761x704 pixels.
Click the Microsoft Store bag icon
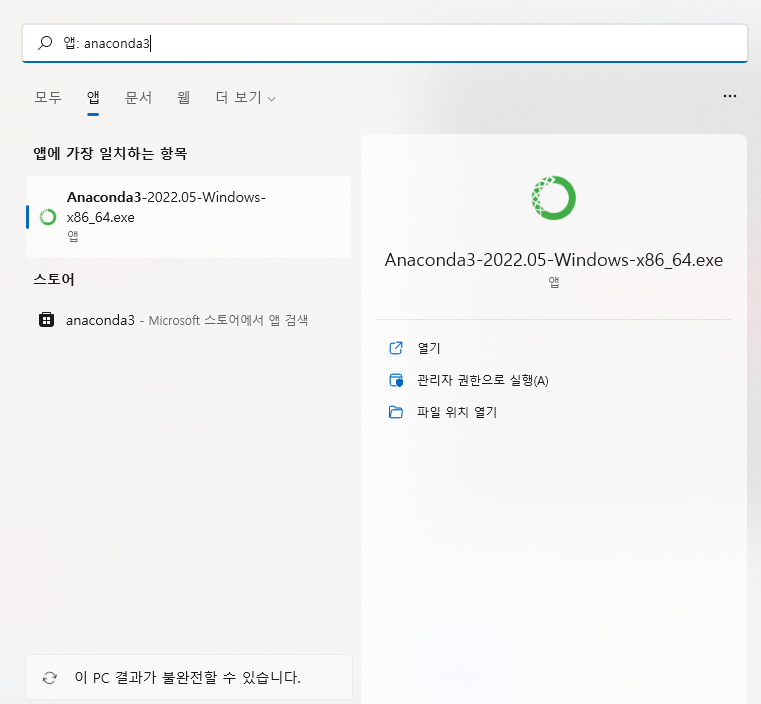click(47, 320)
